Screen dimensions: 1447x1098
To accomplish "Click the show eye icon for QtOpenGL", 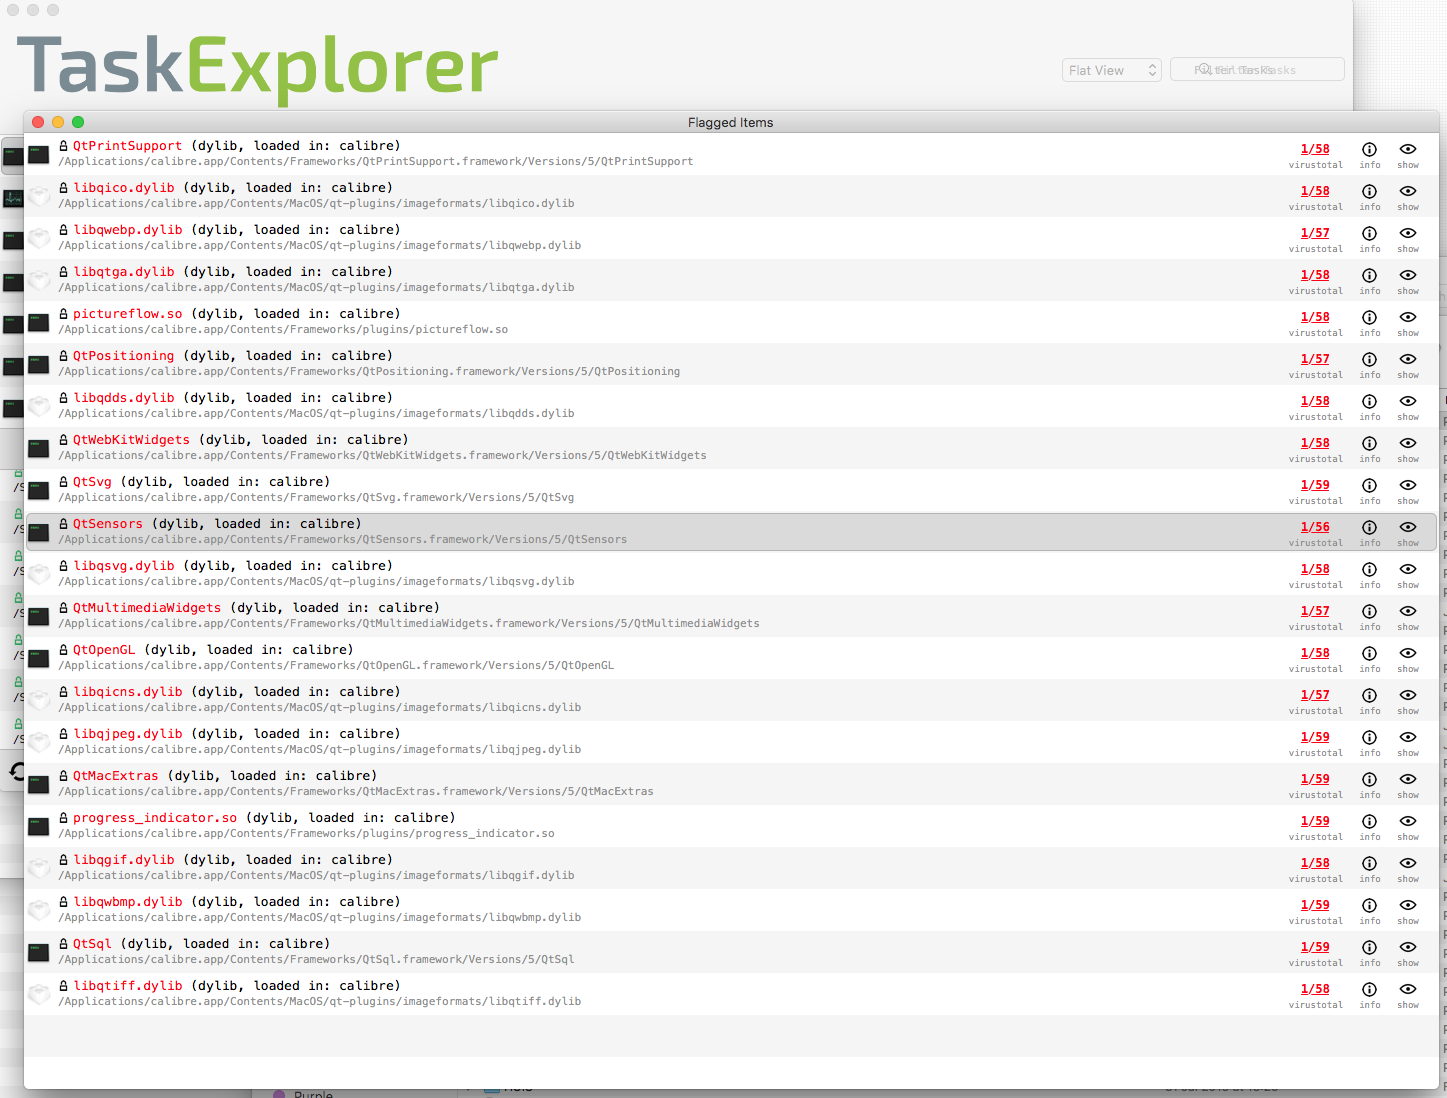I will tap(1408, 653).
